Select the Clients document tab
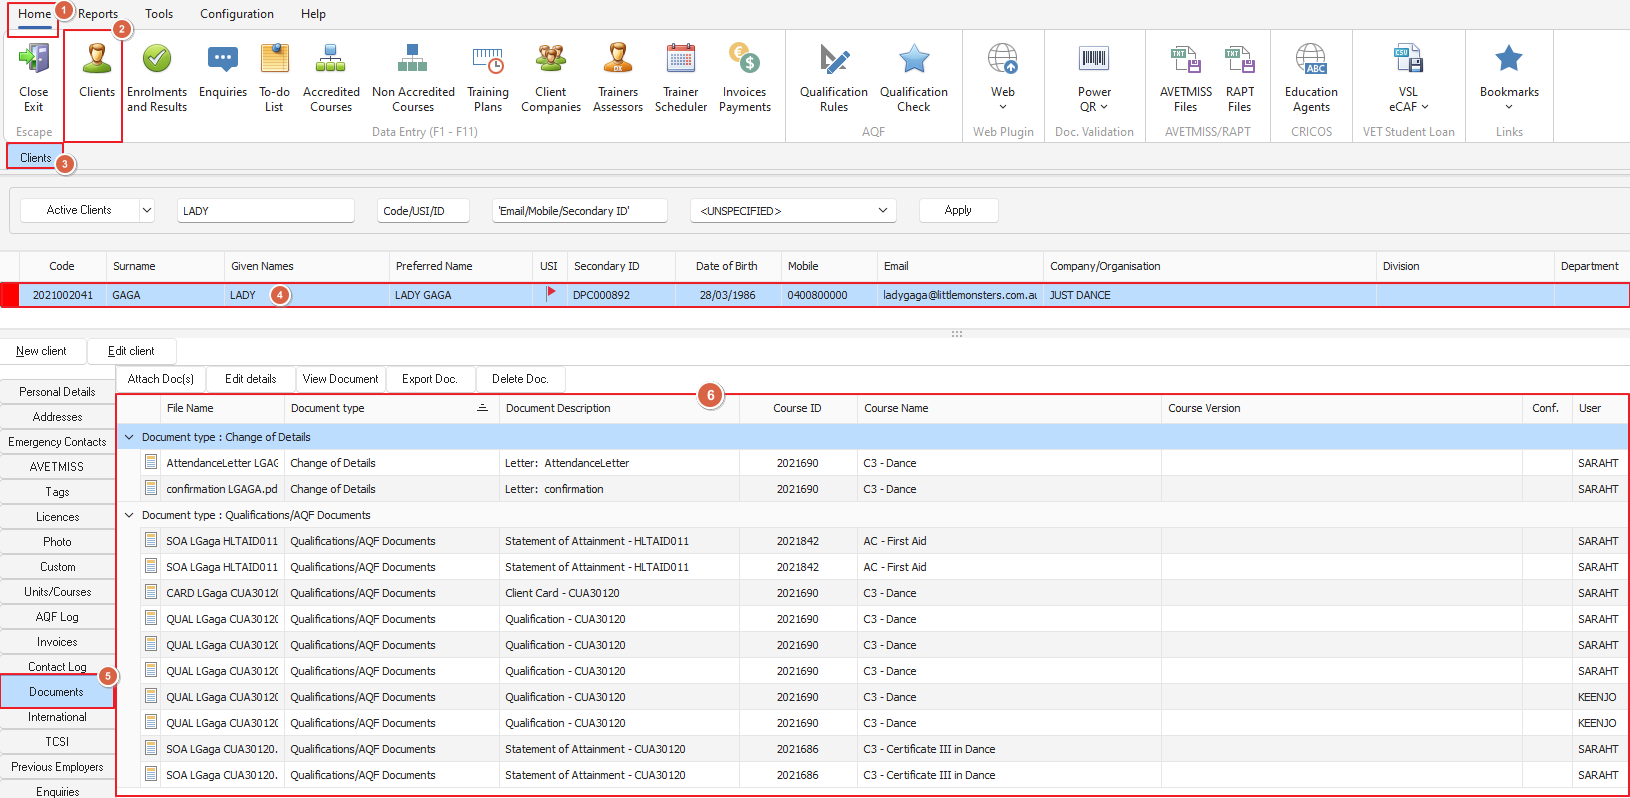This screenshot has height=798, width=1630. [x=36, y=158]
